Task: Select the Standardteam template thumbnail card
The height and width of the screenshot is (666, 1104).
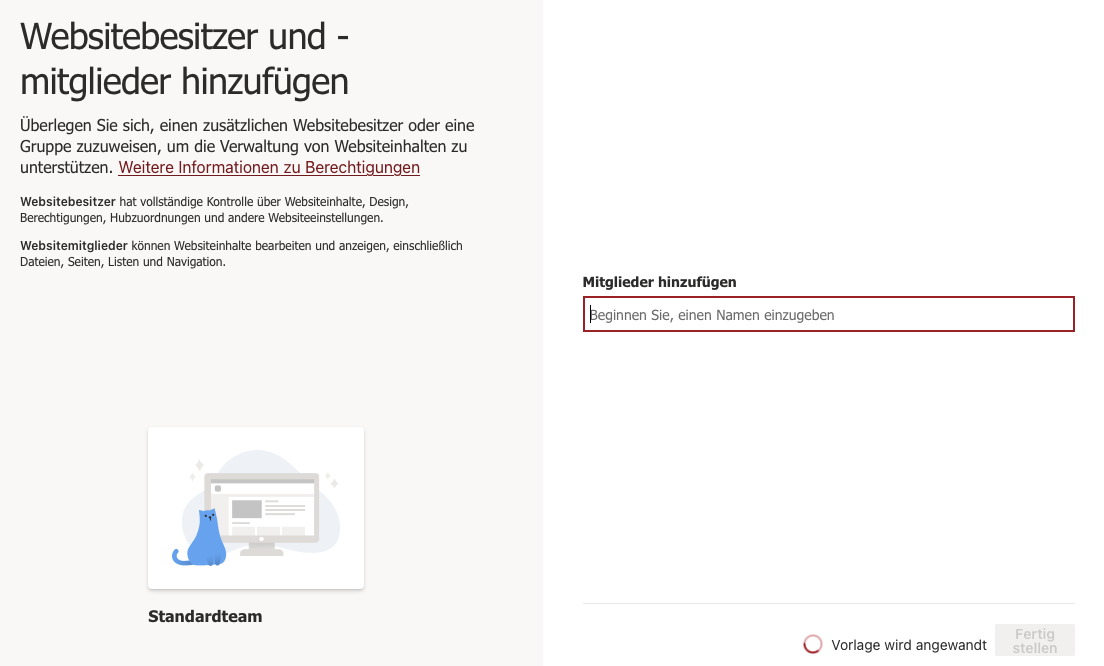Action: coord(256,508)
